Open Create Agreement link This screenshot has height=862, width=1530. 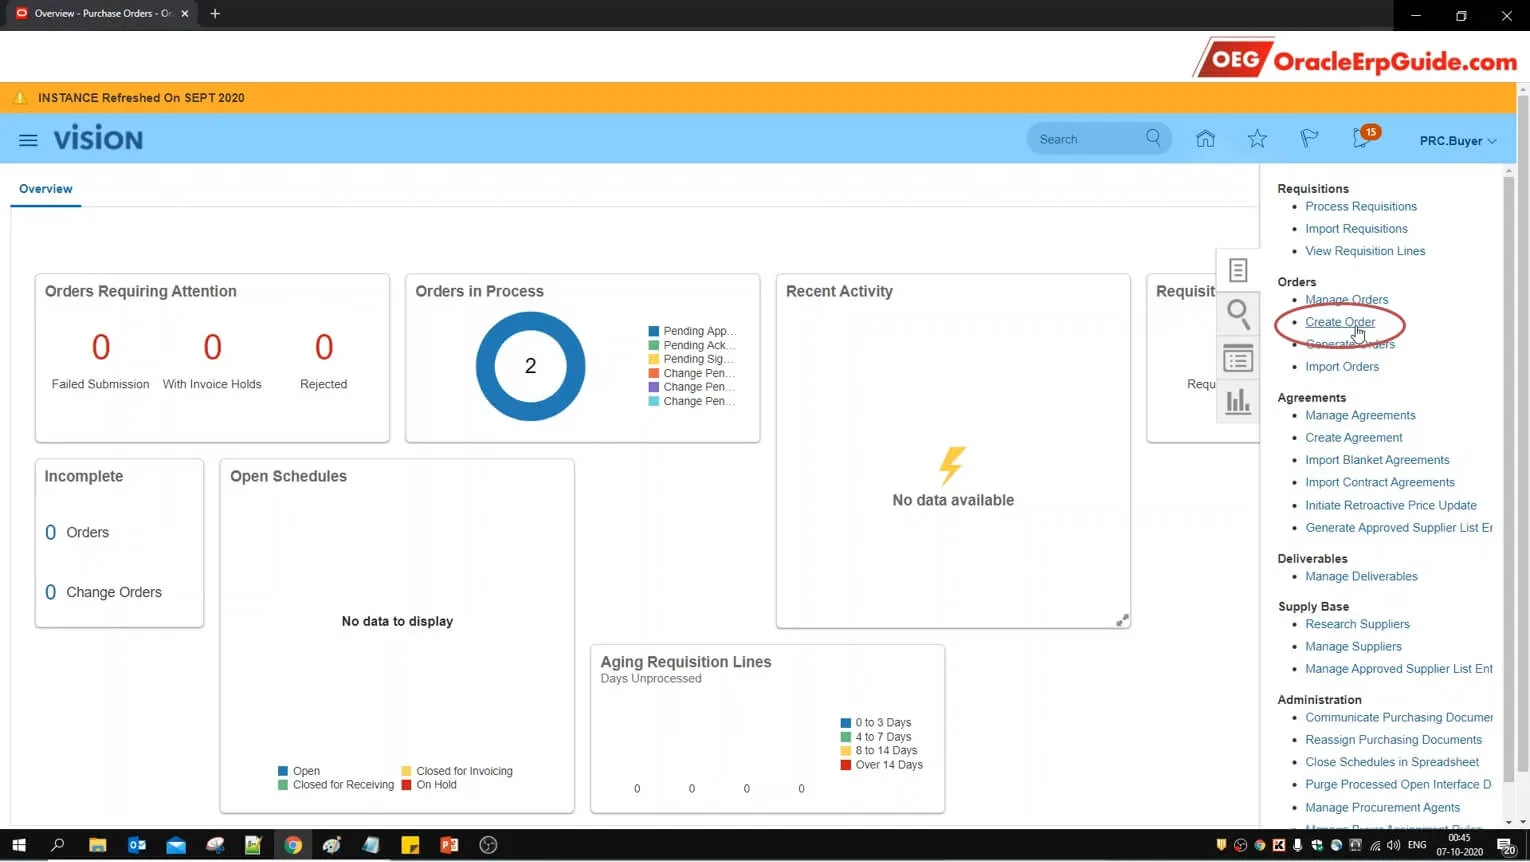[x=1354, y=438]
